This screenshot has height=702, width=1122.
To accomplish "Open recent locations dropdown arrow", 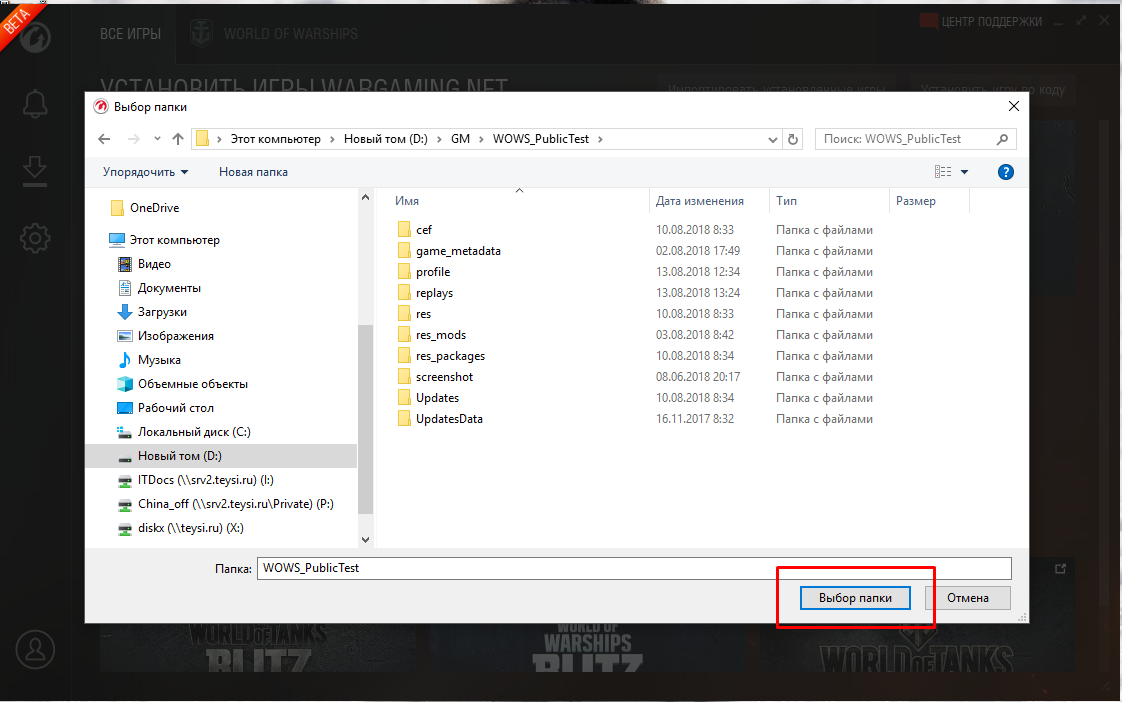I will [157, 139].
